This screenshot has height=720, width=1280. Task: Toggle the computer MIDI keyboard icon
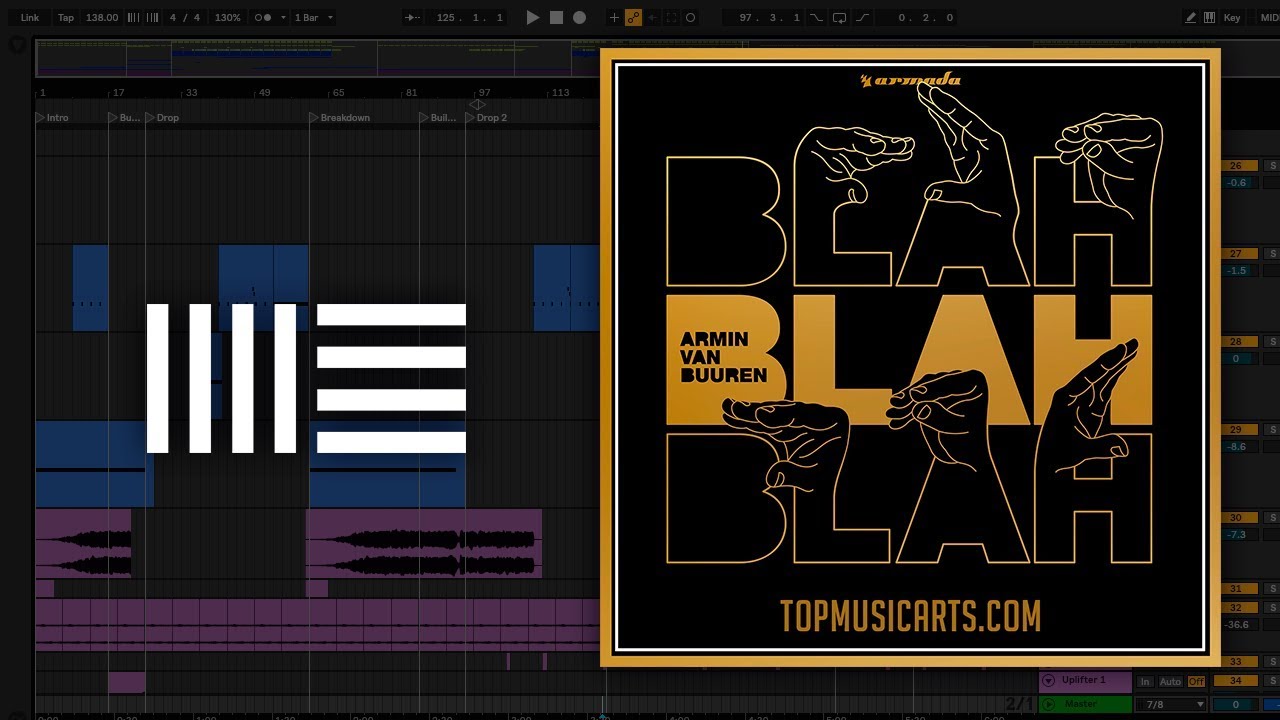pos(1209,18)
